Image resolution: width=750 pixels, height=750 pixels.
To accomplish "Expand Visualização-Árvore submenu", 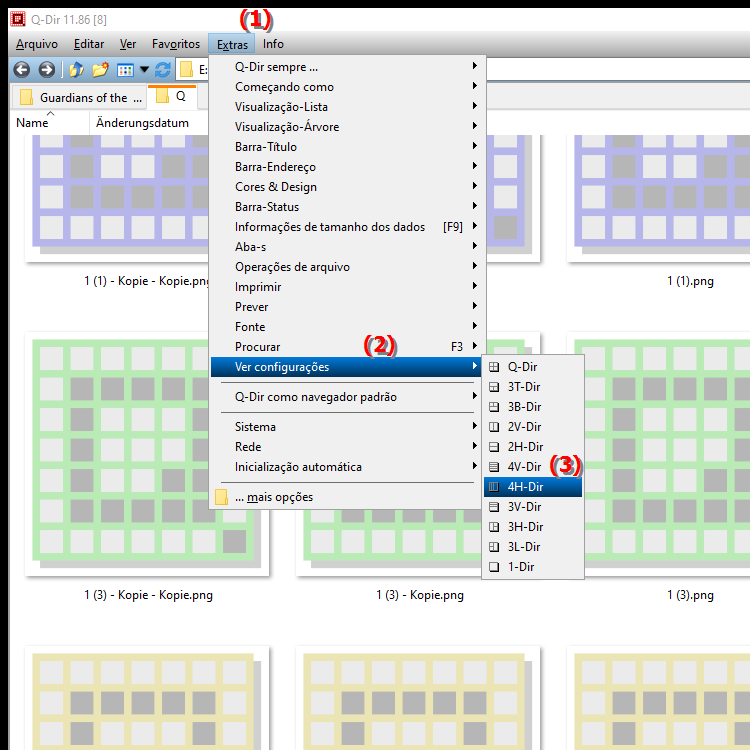I will coord(346,127).
